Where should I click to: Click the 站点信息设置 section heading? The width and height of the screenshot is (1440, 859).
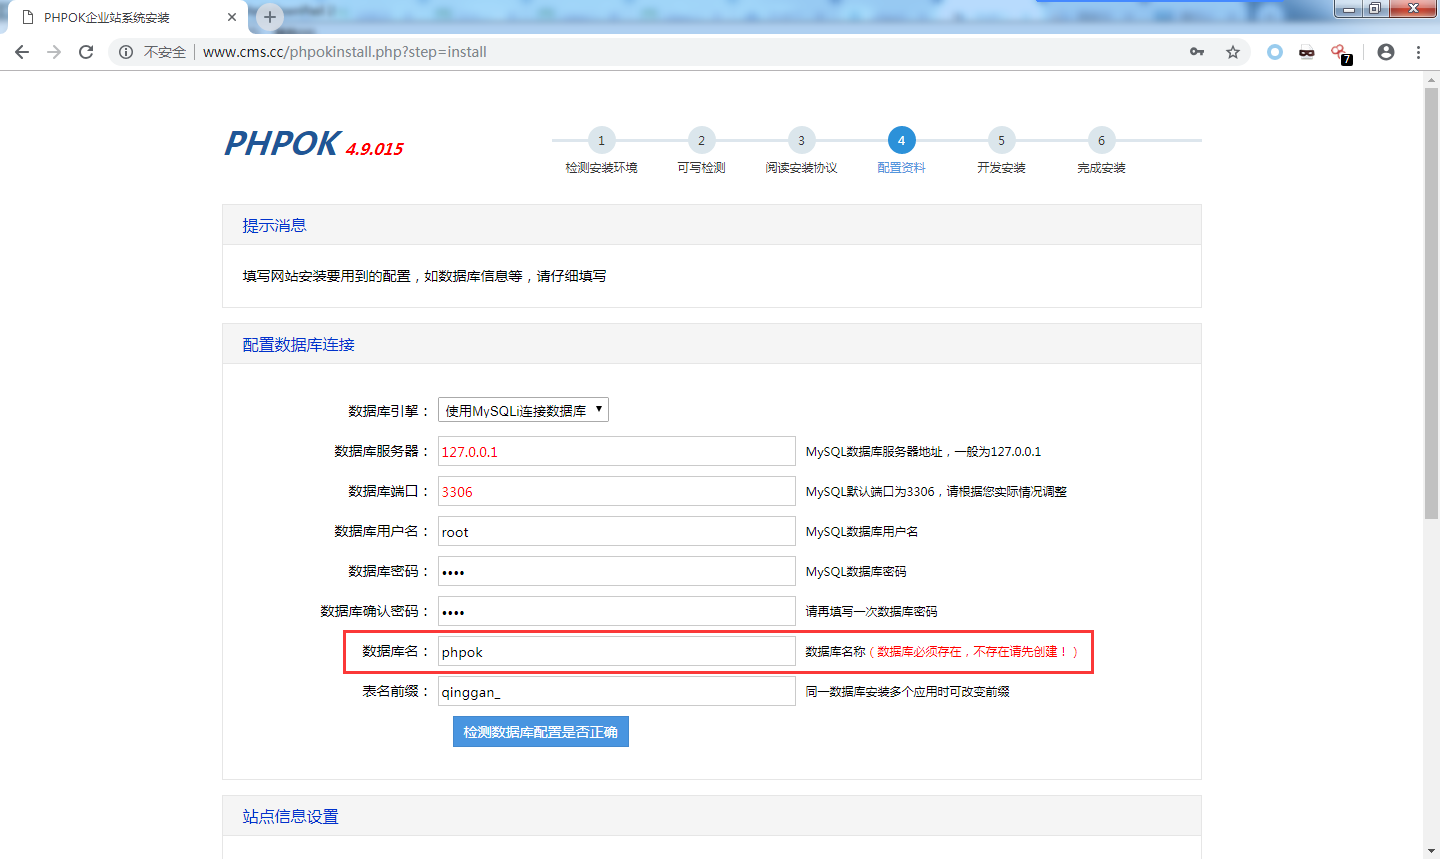[x=290, y=817]
